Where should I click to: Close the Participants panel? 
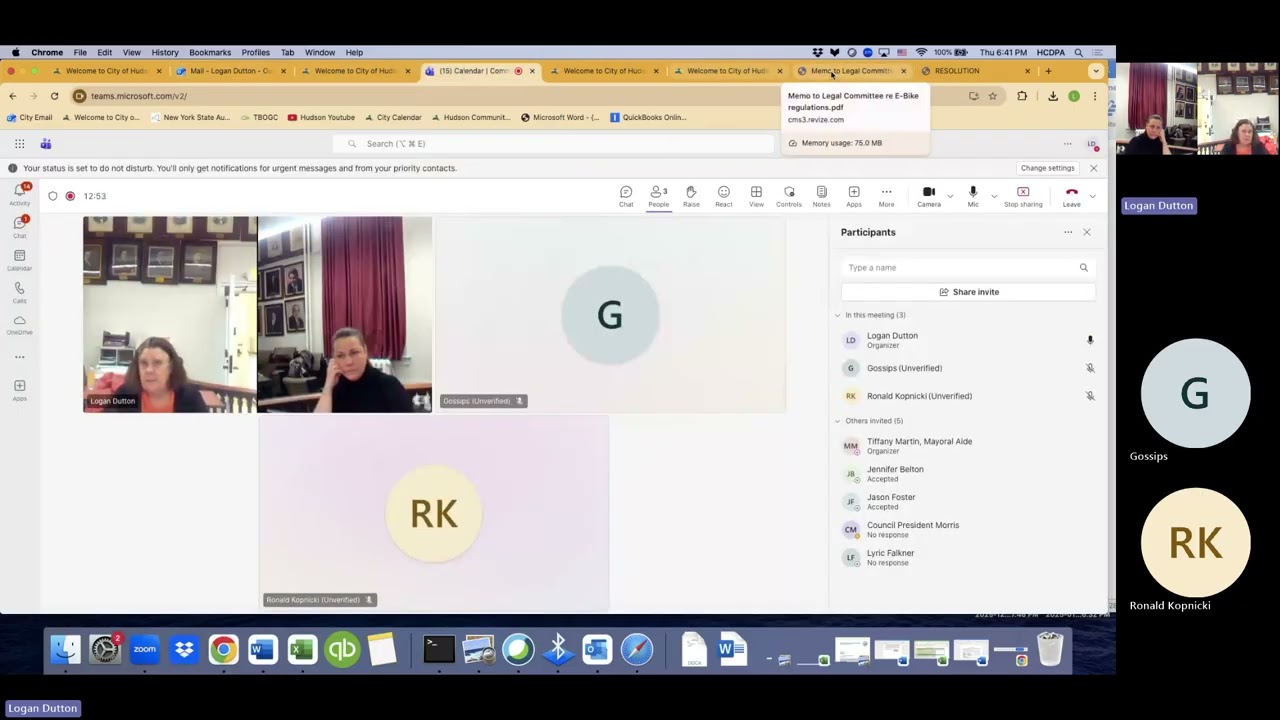coord(1087,232)
